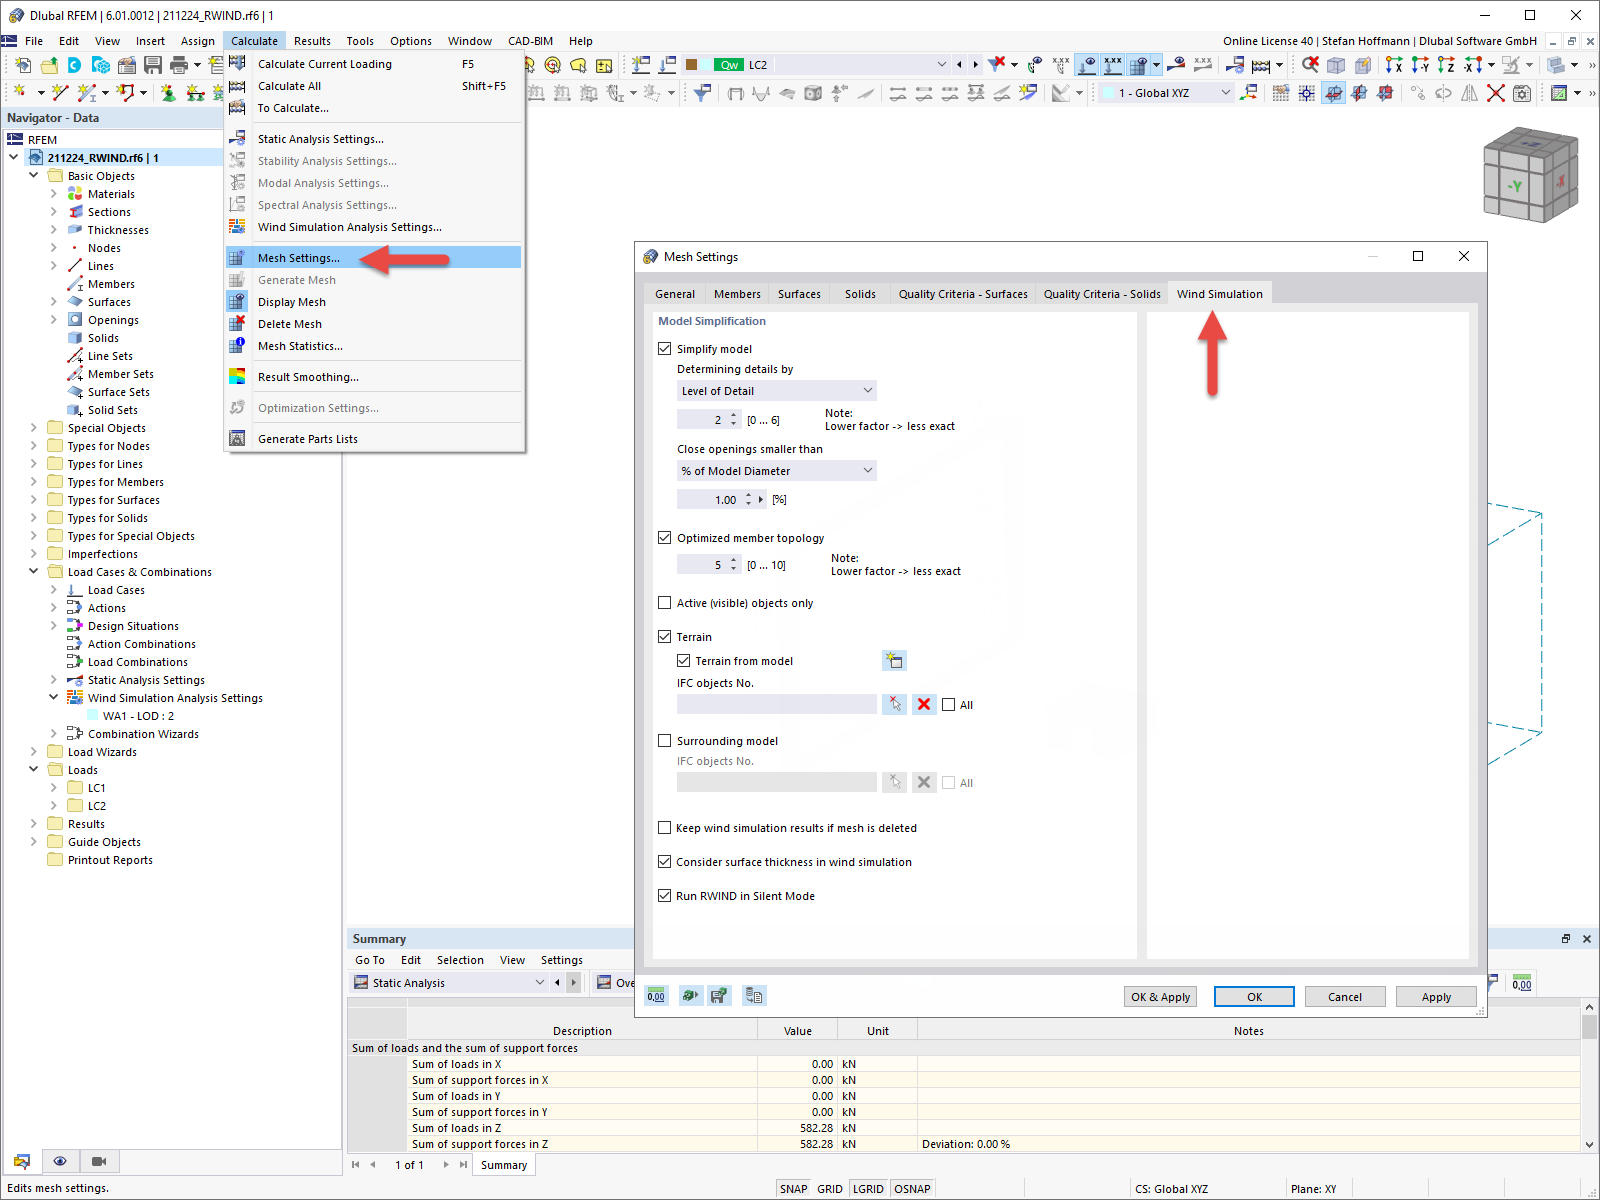
Task: Click the OK & Apply button
Action: [1159, 996]
